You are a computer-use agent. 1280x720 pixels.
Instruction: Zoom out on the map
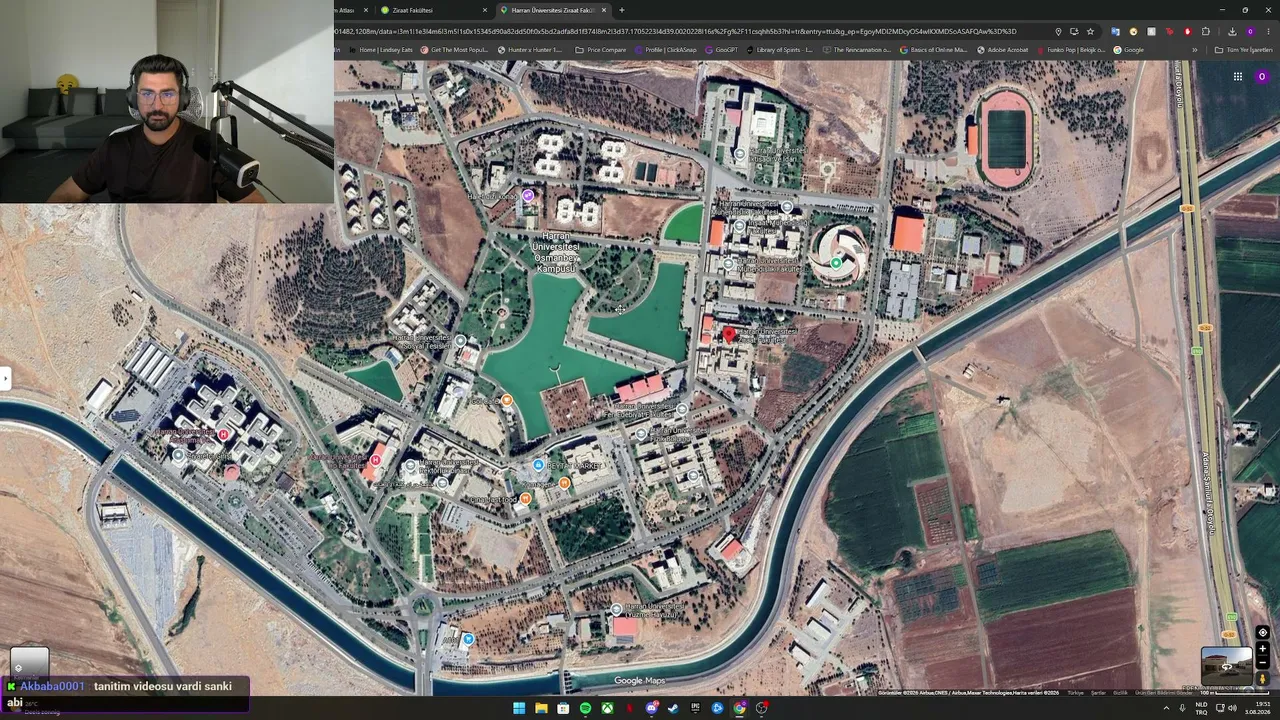point(1262,662)
